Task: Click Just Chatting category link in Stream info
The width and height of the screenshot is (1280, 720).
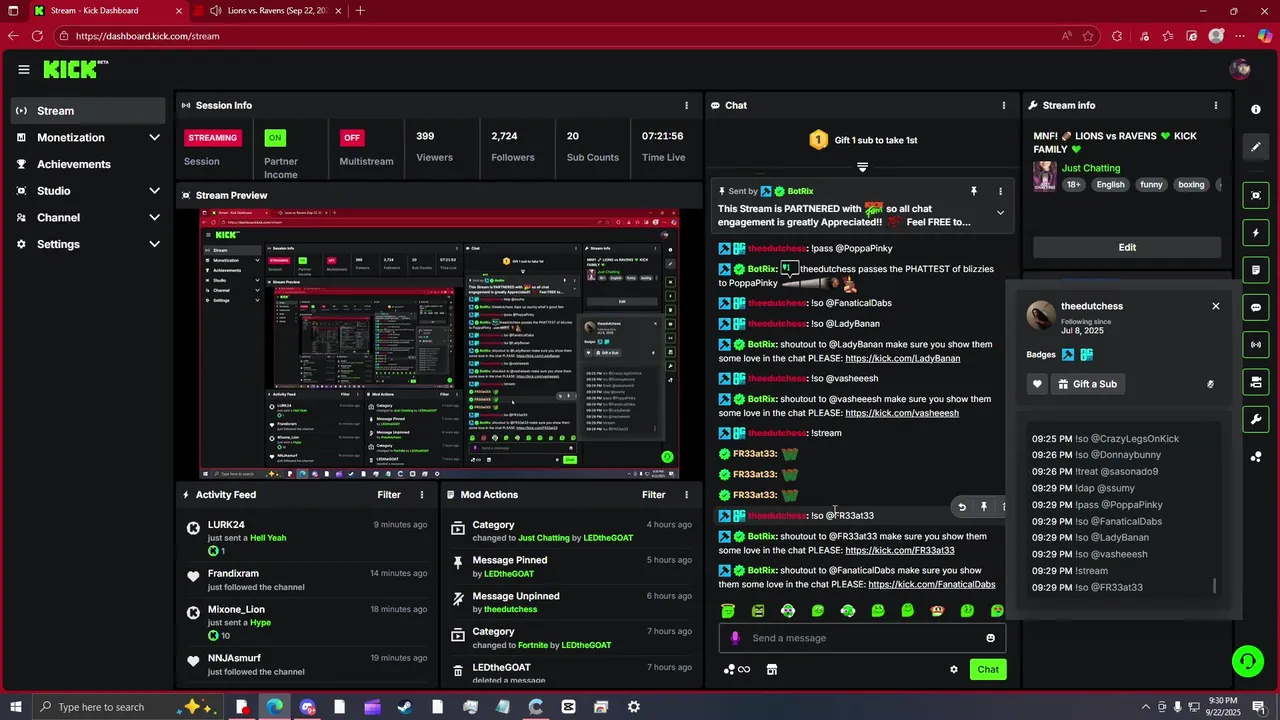Action: (x=1091, y=168)
